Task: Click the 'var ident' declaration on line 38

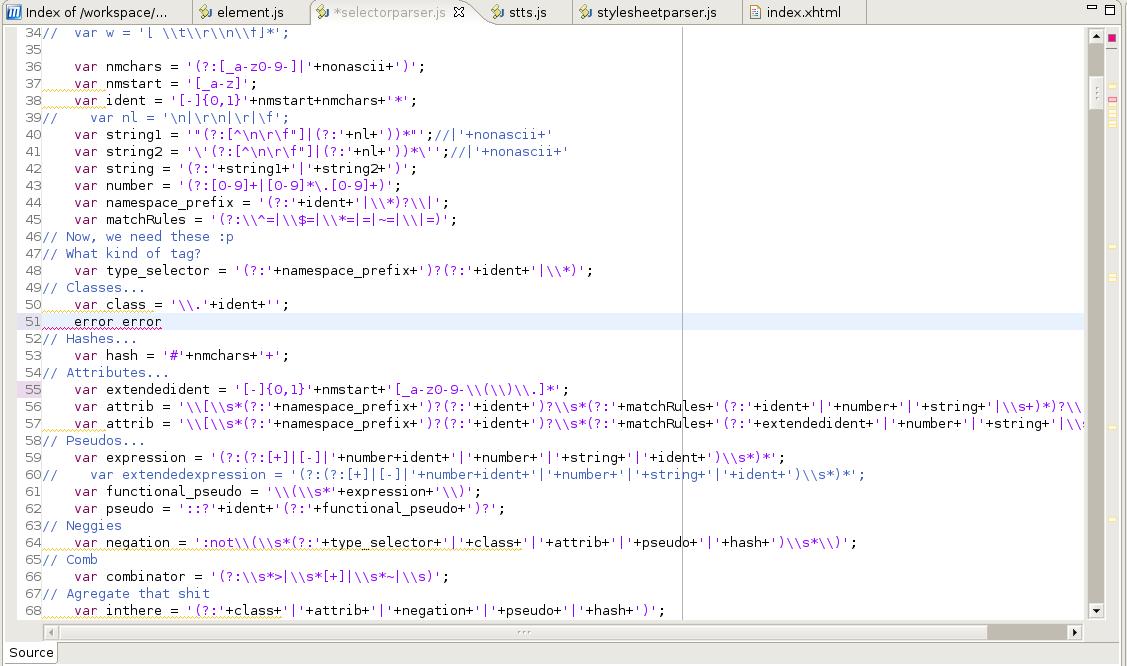Action: click(x=110, y=101)
